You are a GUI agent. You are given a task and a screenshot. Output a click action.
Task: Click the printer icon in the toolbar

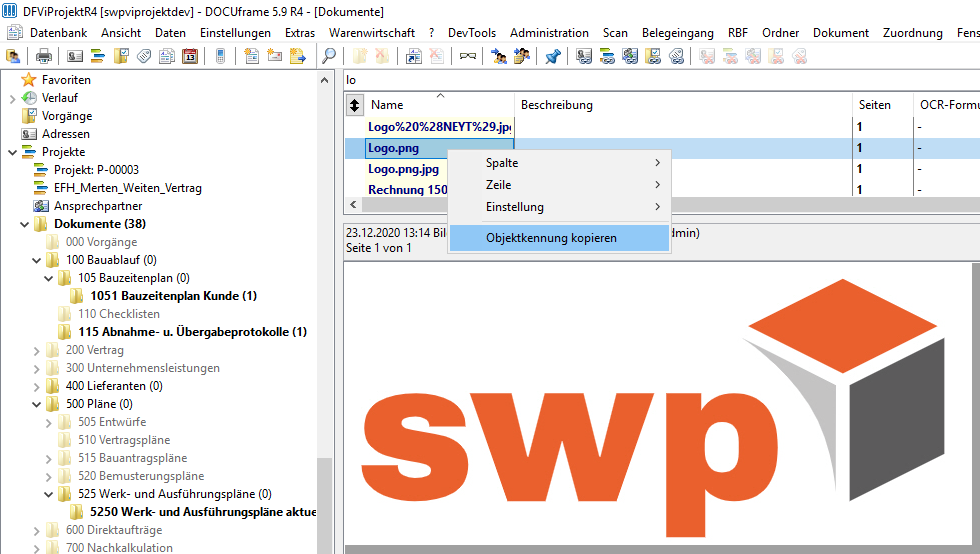(x=44, y=57)
